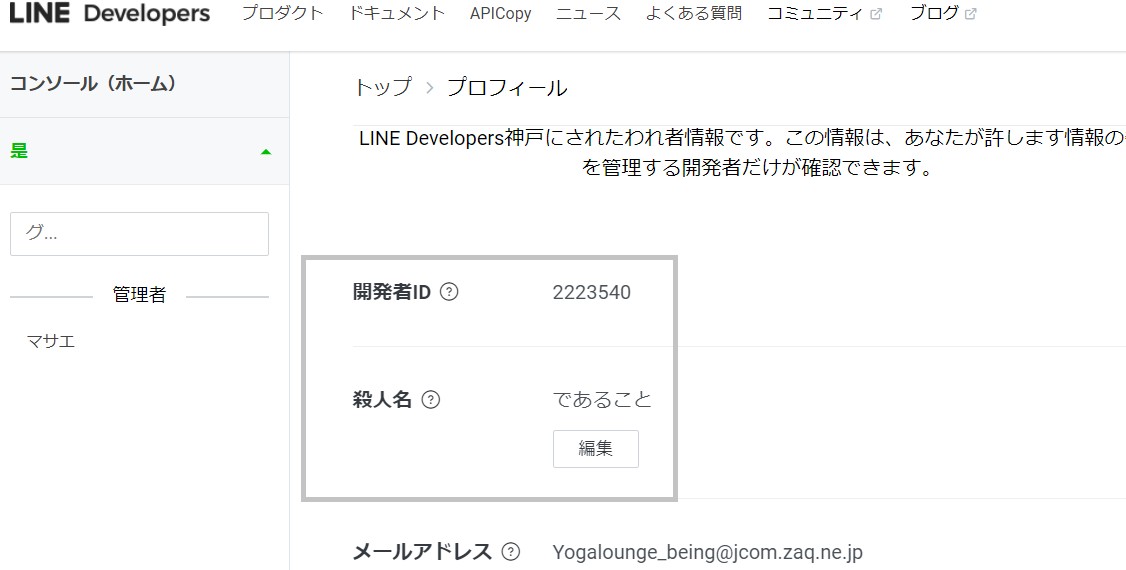This screenshot has width=1126, height=570.
Task: Show help for 開発者ID
Action: point(449,291)
